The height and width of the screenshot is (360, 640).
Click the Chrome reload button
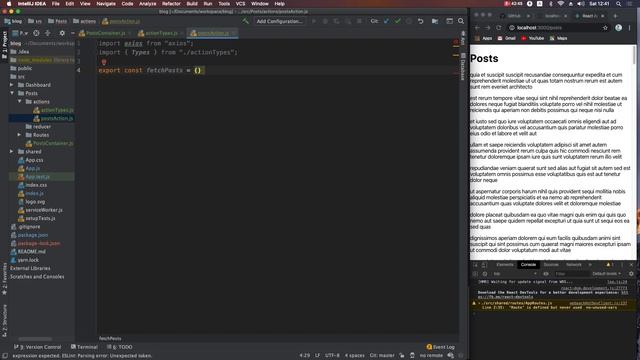[498, 28]
